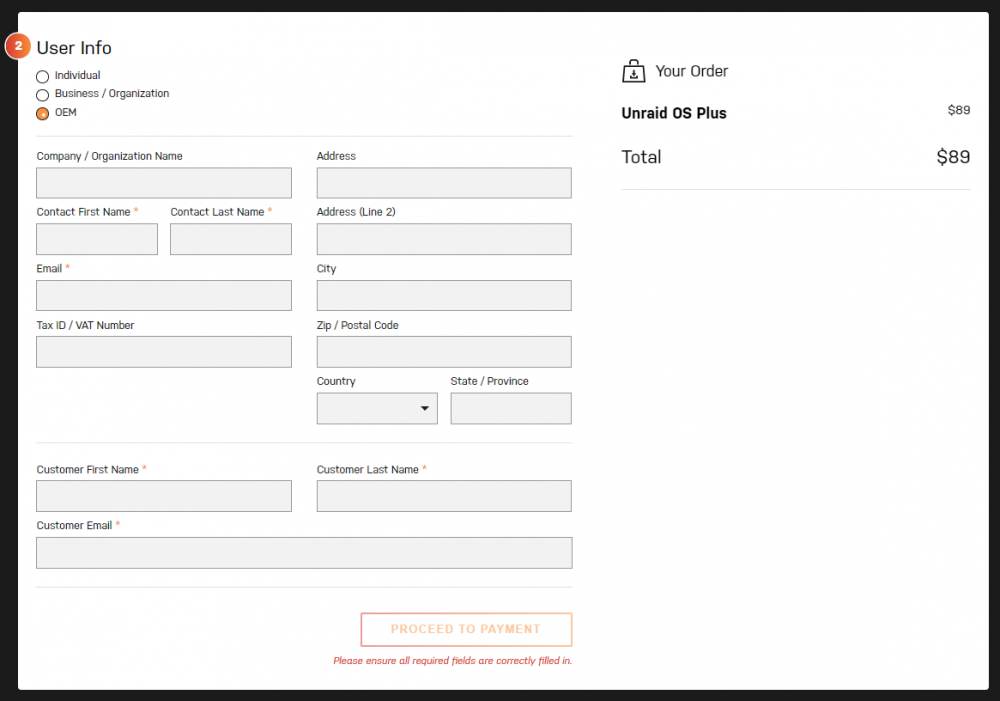Screen dimensions: 1000x701
Task: Click the Tax ID / VAT Number field
Action: click(x=164, y=352)
